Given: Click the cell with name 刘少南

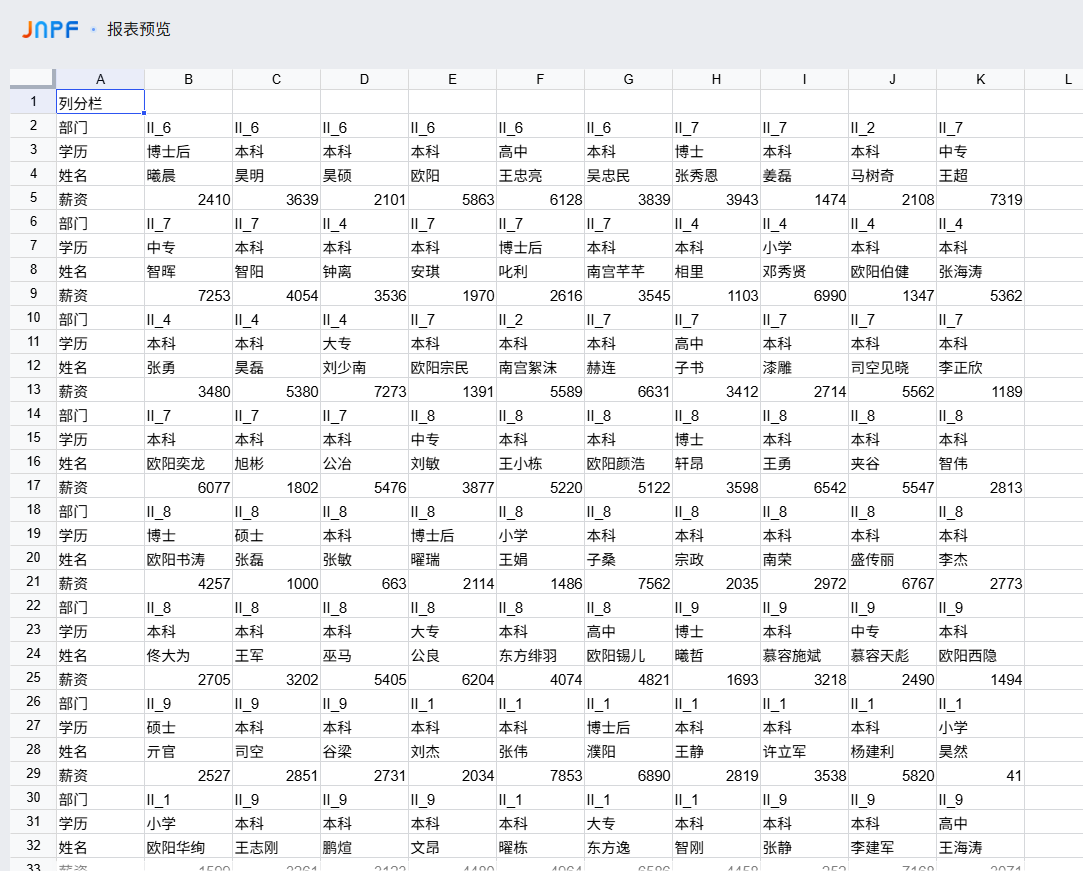Looking at the screenshot, I should [364, 367].
